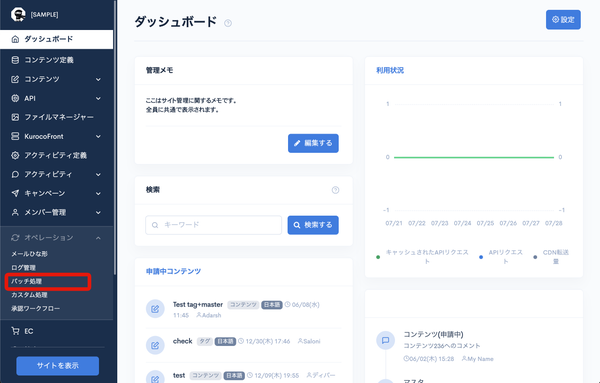This screenshot has width=600, height=383.
Task: Open アクティビティ定義 menu item
Action: point(57,155)
